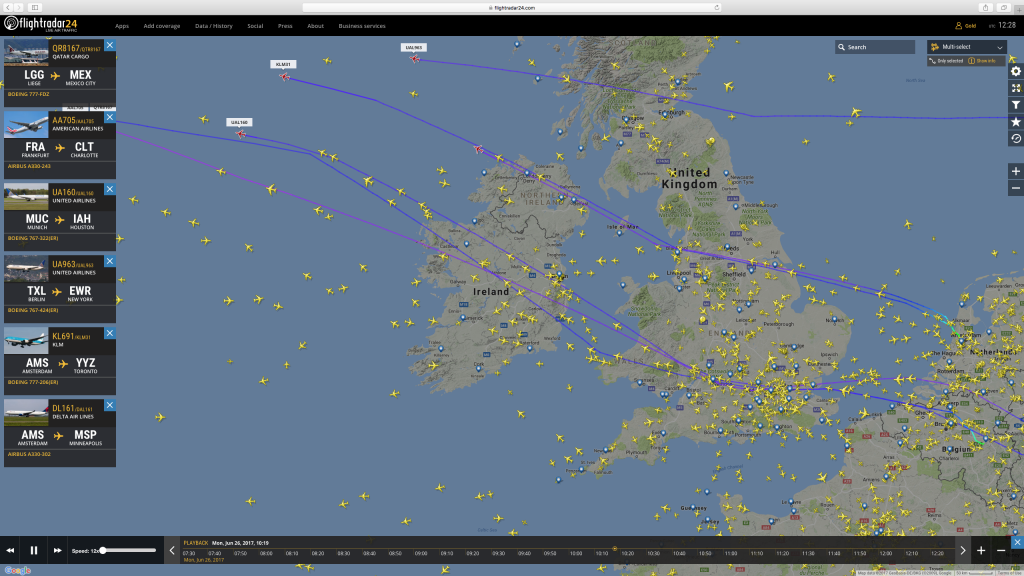The height and width of the screenshot is (576, 1024).
Task: Open the Add coverage menu
Action: (161, 26)
